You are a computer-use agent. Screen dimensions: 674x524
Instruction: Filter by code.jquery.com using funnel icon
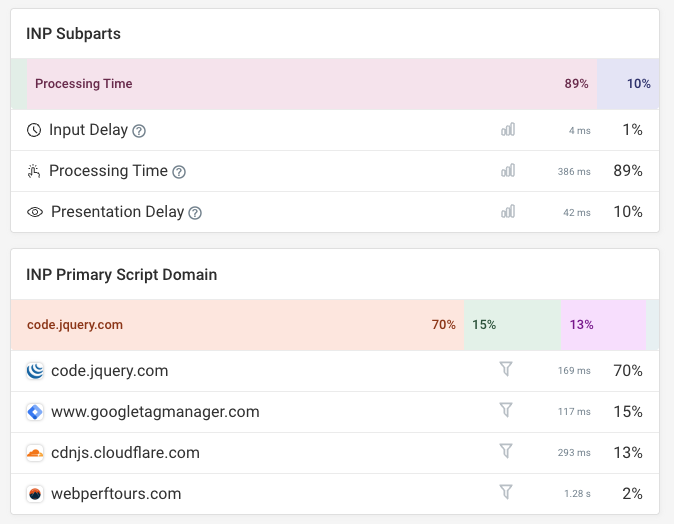click(505, 370)
